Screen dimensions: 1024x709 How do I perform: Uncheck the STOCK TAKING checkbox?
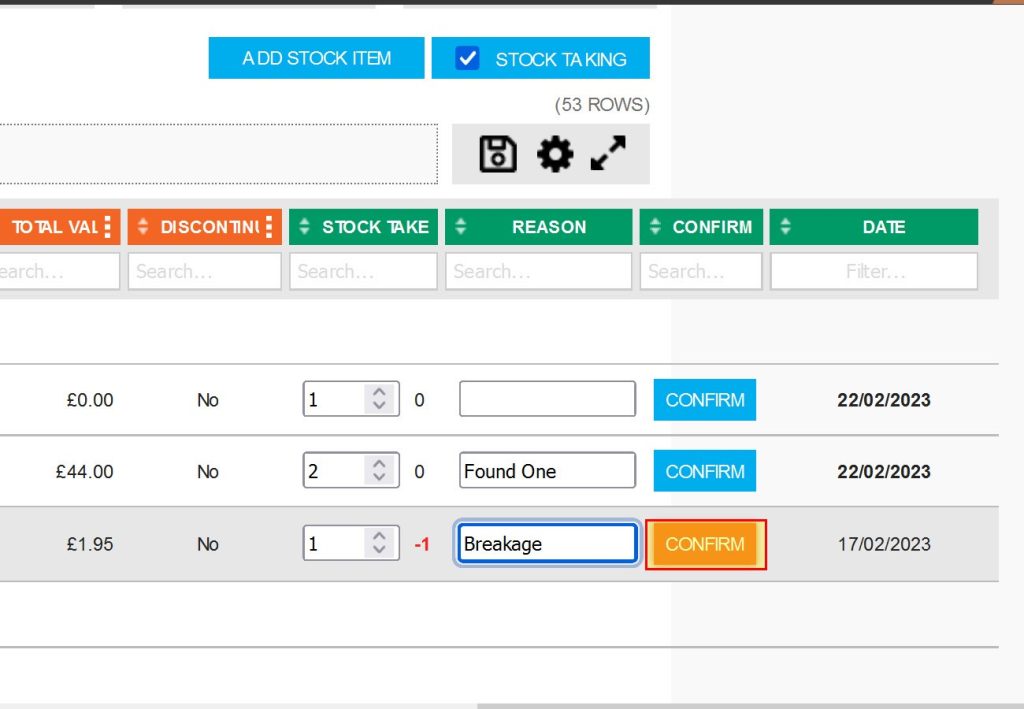468,57
